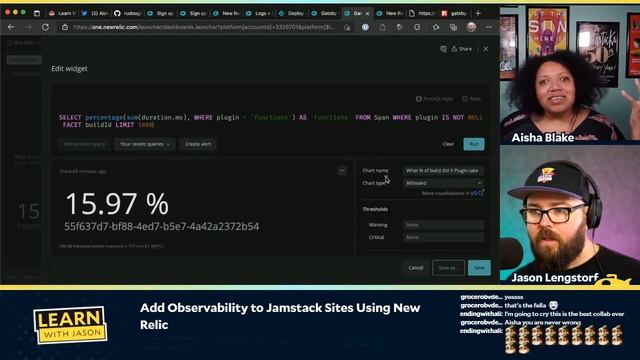
Task: Click the browser address bar URL
Action: pos(204,27)
